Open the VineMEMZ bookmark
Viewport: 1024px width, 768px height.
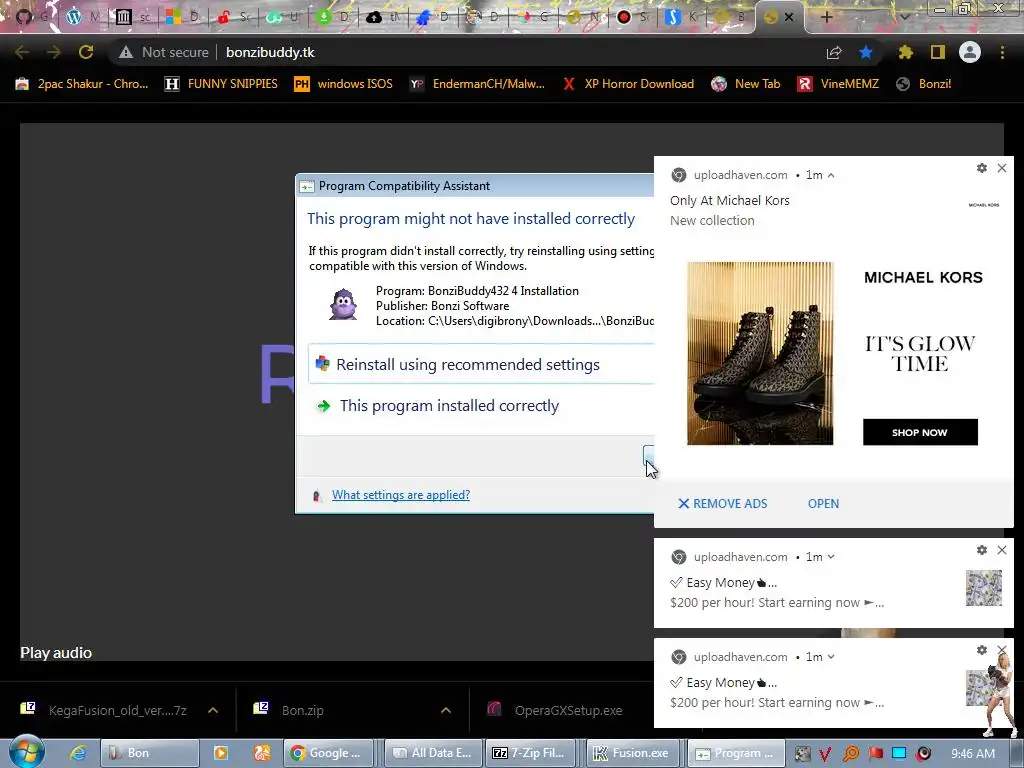[839, 84]
